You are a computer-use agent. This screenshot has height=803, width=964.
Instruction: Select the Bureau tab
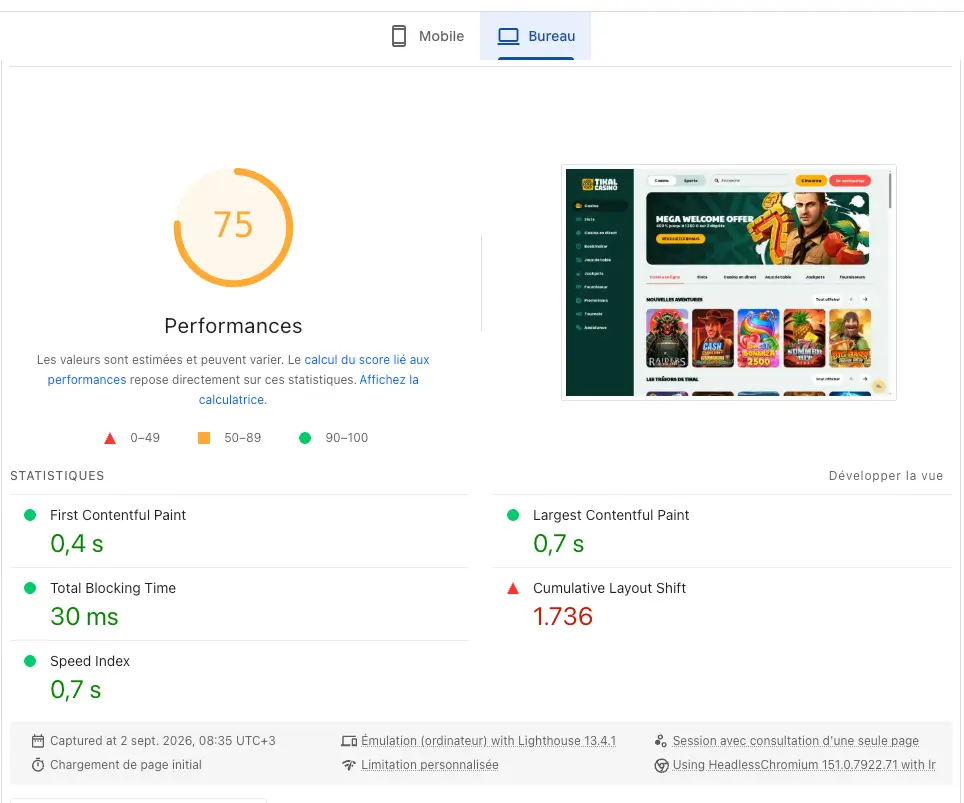(535, 36)
